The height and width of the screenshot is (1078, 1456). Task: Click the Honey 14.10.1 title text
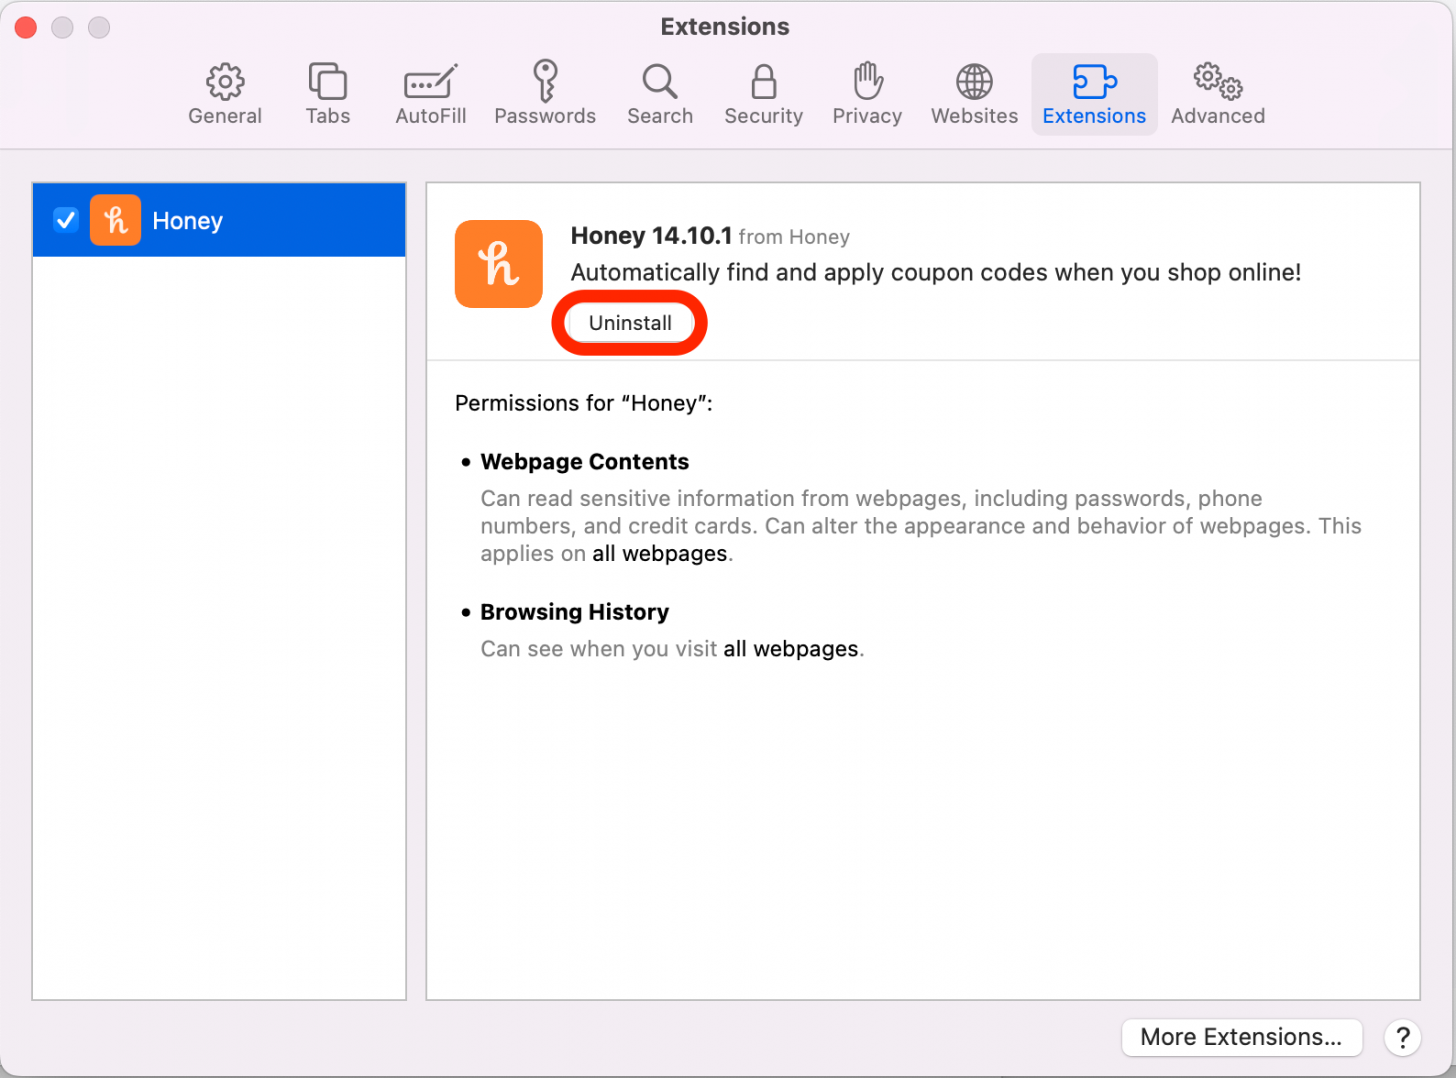tap(651, 236)
